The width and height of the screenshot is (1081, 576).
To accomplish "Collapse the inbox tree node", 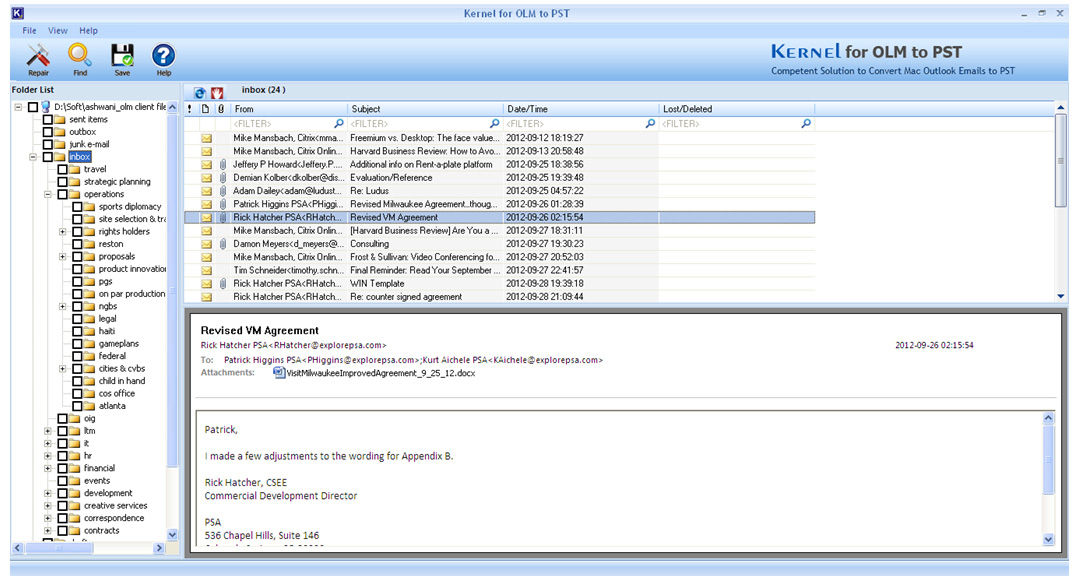I will click(x=32, y=157).
